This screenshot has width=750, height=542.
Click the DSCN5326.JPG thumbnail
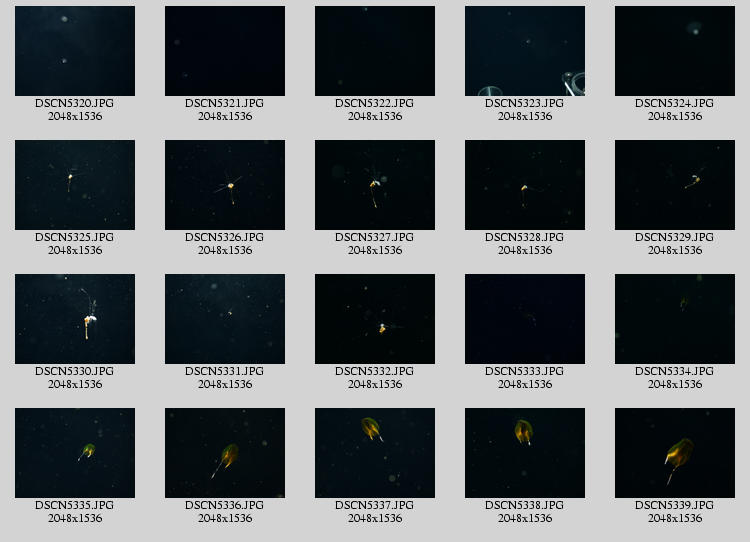pos(225,185)
